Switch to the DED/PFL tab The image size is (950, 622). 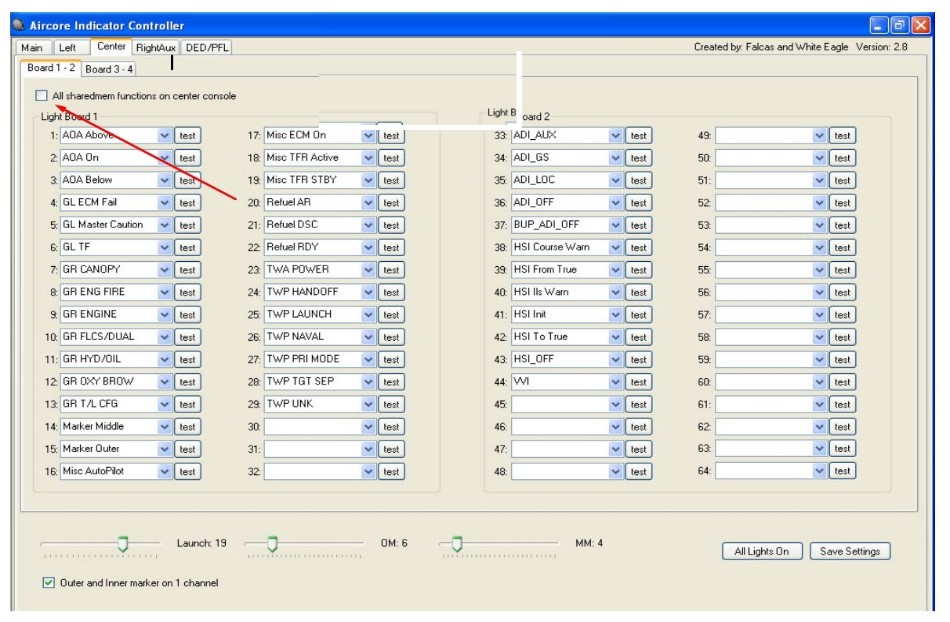tap(207, 47)
